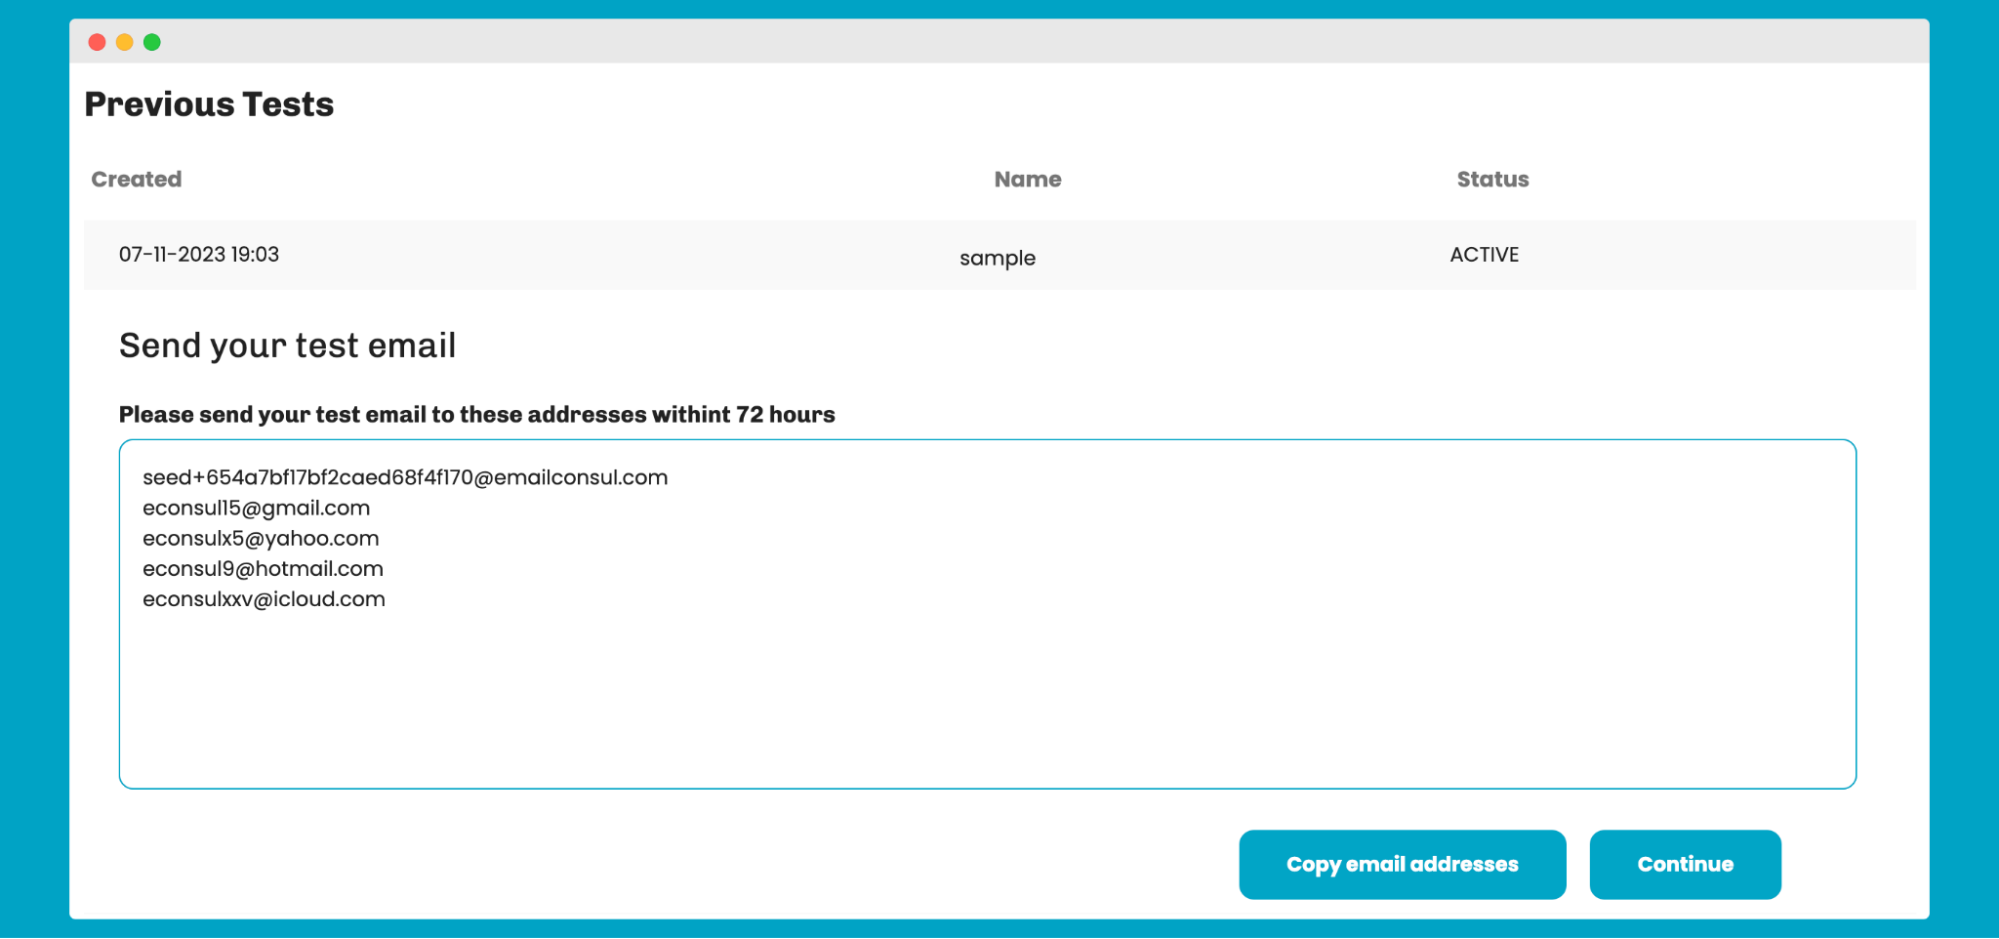Image resolution: width=1999 pixels, height=939 pixels.
Task: Click the test name 'sample'
Action: point(998,258)
